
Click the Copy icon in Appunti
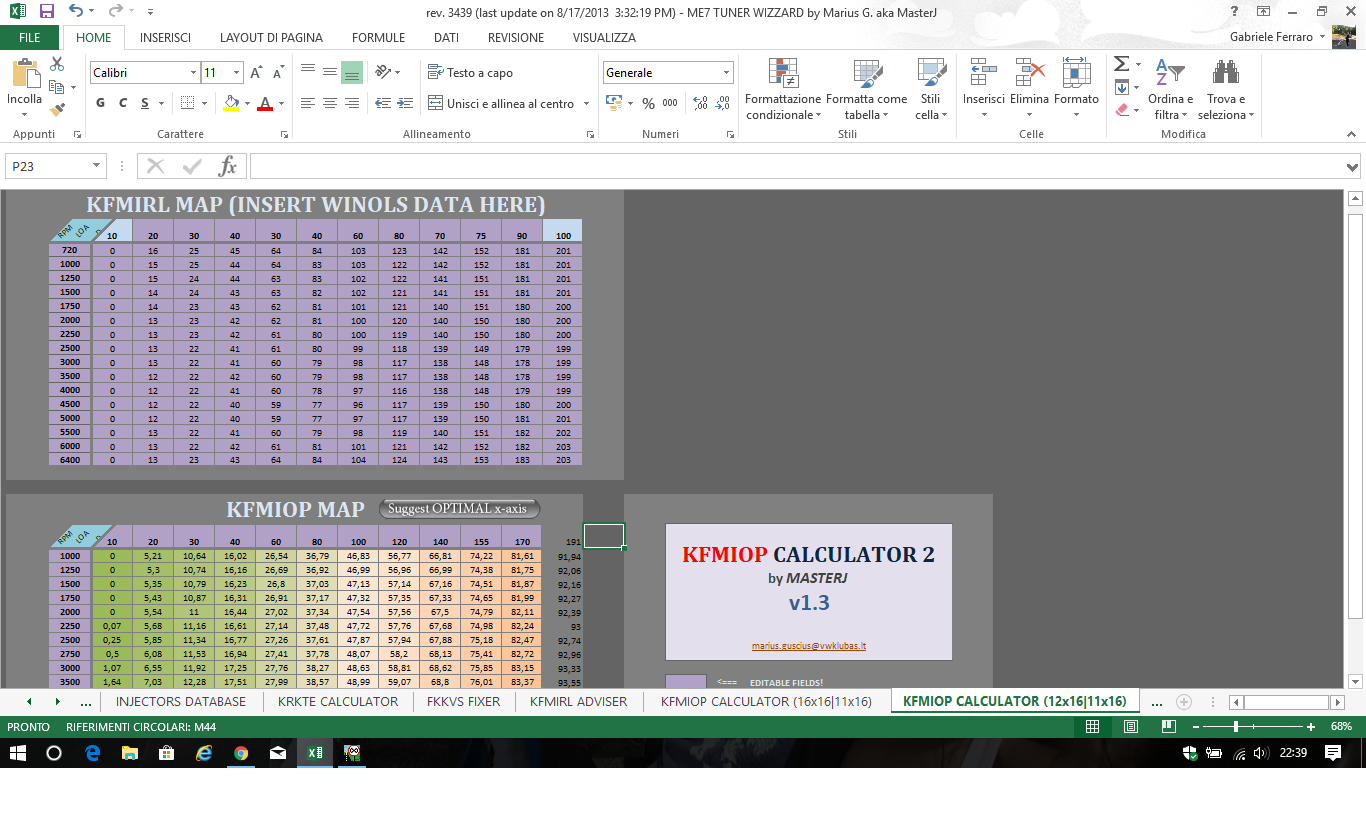[x=57, y=87]
